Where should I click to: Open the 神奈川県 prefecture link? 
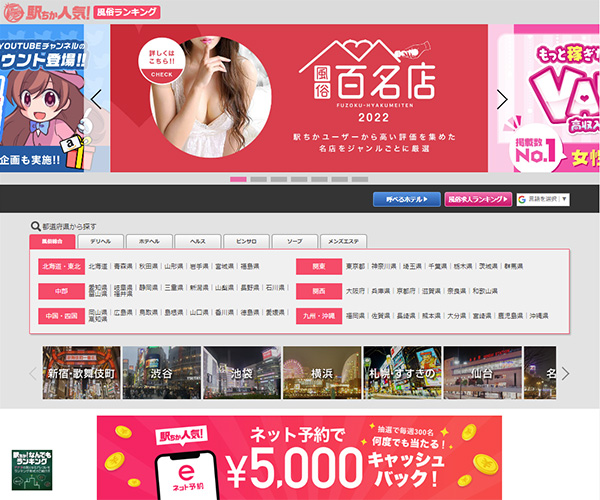tap(384, 266)
